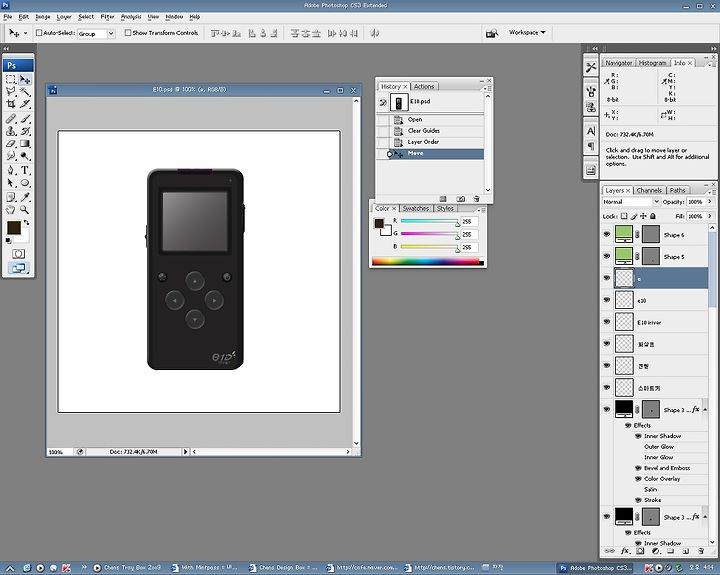
Task: Select the Ellipse shape tool
Action: [x=25, y=183]
